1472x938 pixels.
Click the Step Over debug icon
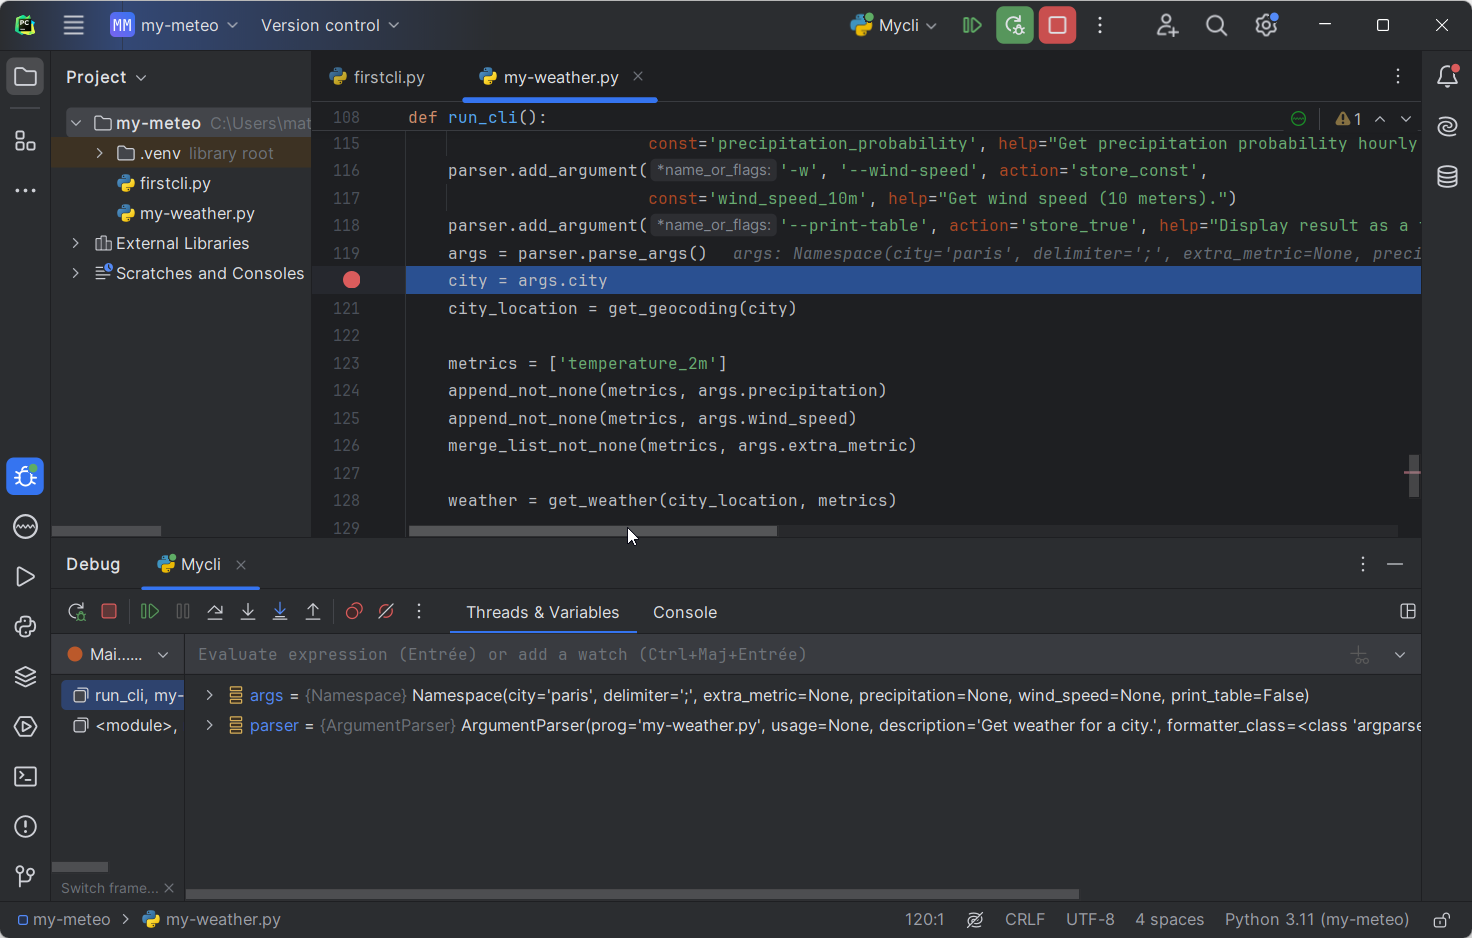click(215, 612)
